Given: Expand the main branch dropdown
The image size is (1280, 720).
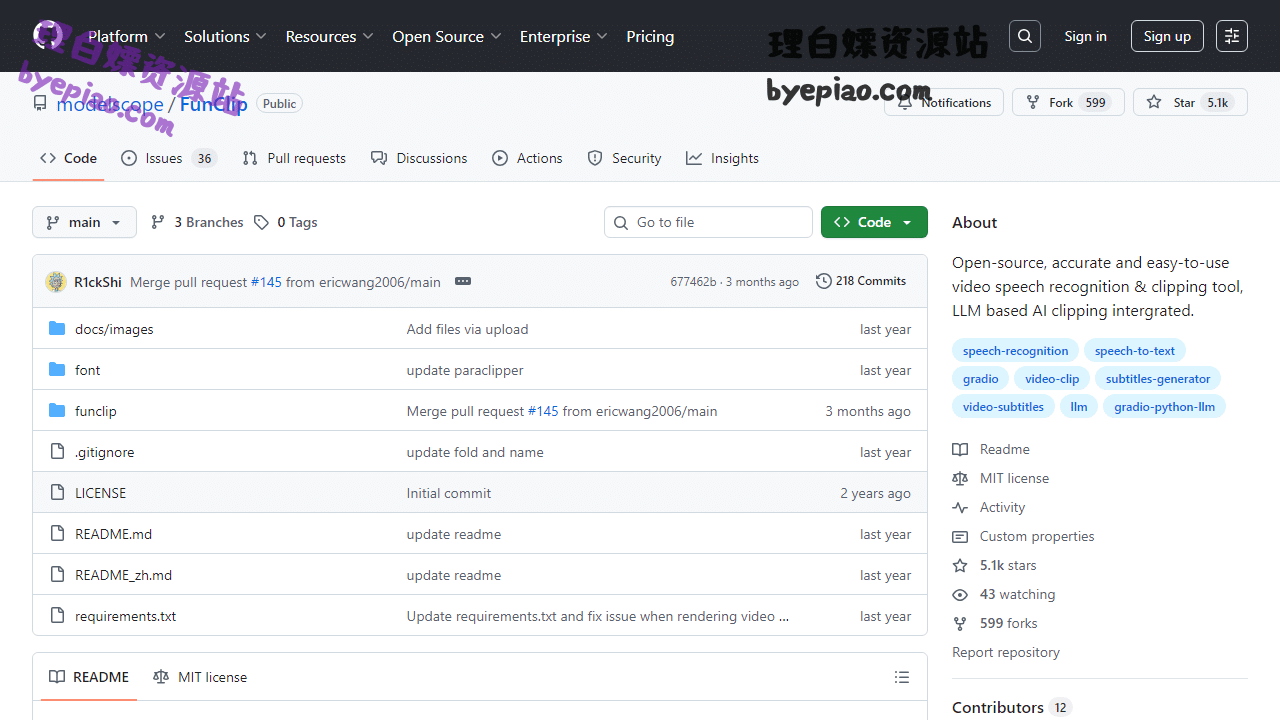Looking at the screenshot, I should pos(84,222).
